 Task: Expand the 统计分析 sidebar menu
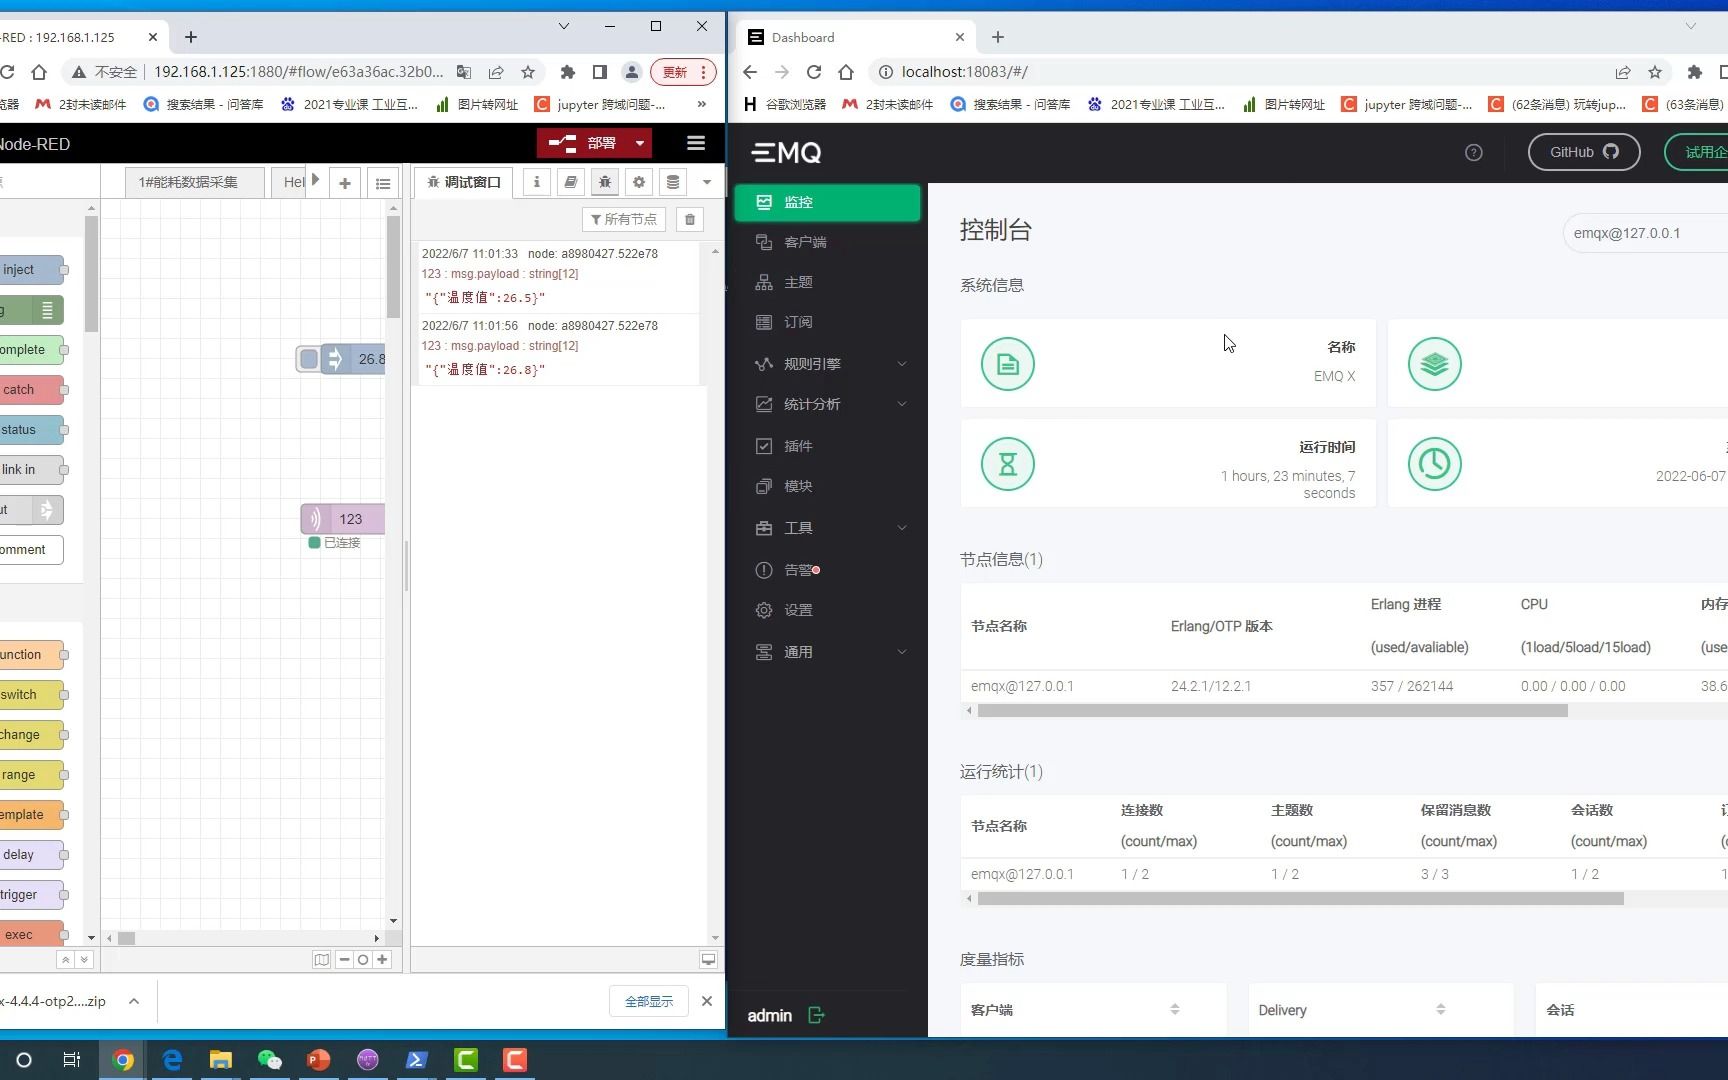(x=827, y=404)
